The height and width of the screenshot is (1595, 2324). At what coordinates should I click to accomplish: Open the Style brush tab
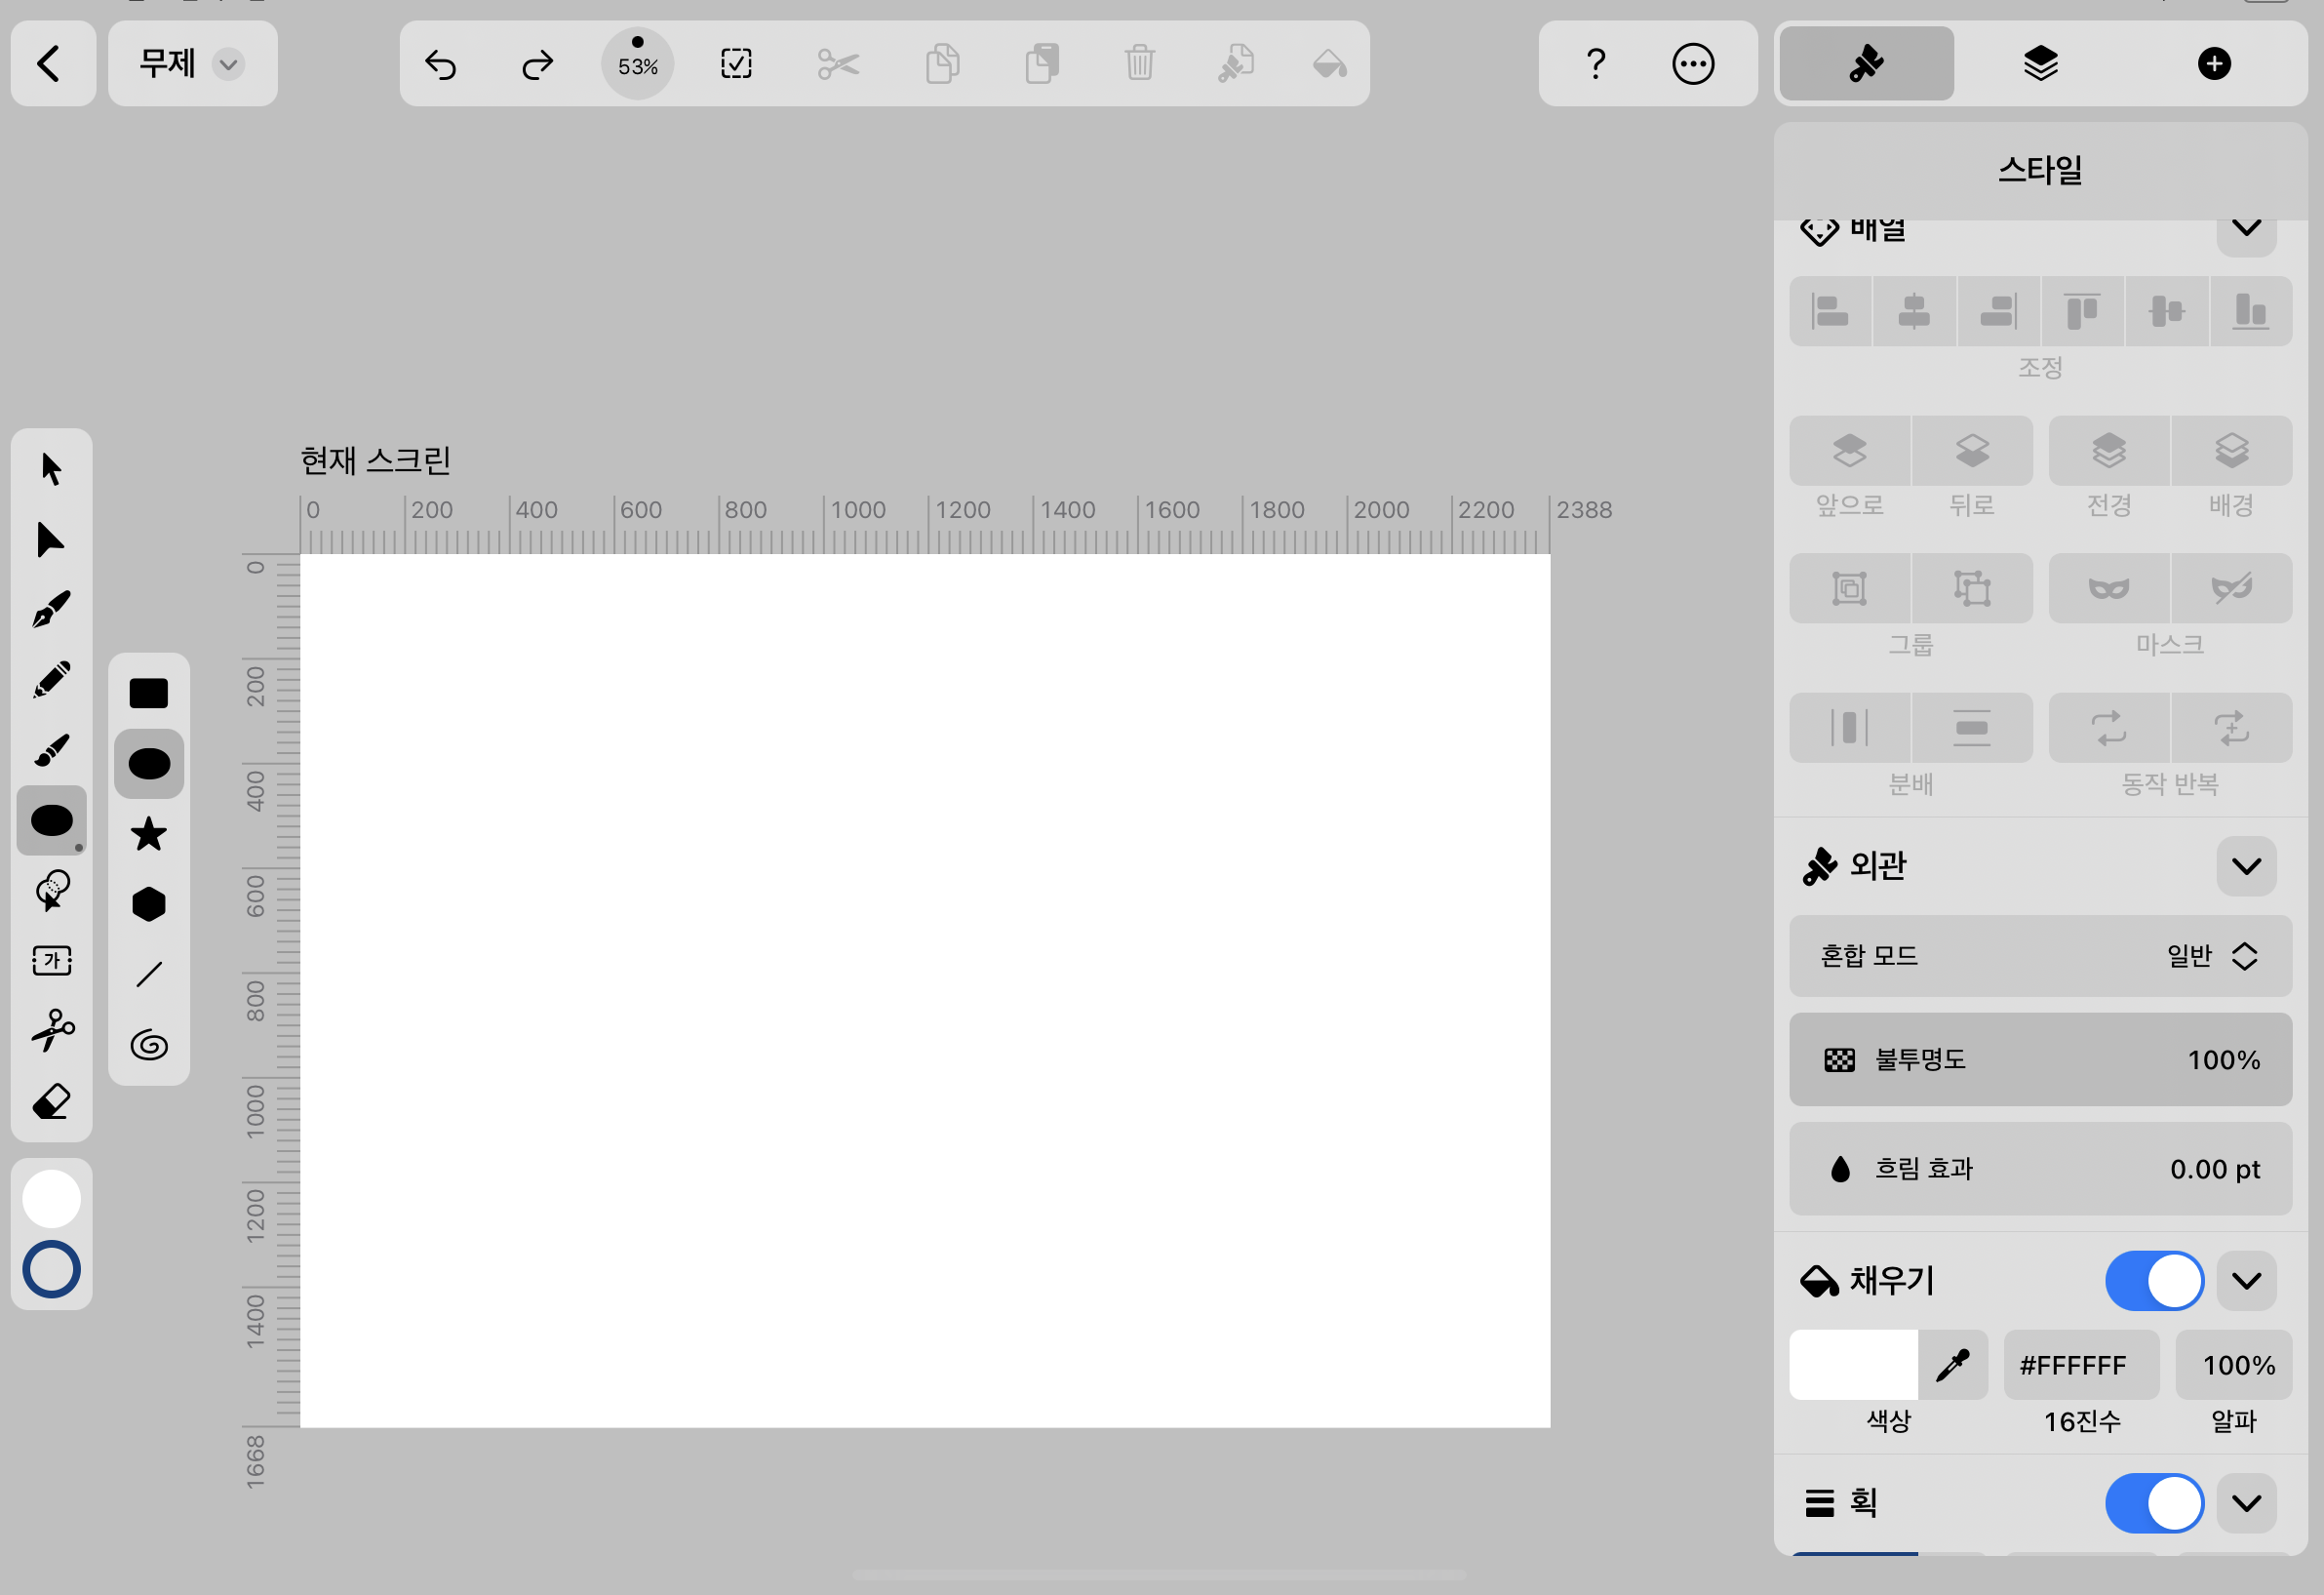[1866, 65]
